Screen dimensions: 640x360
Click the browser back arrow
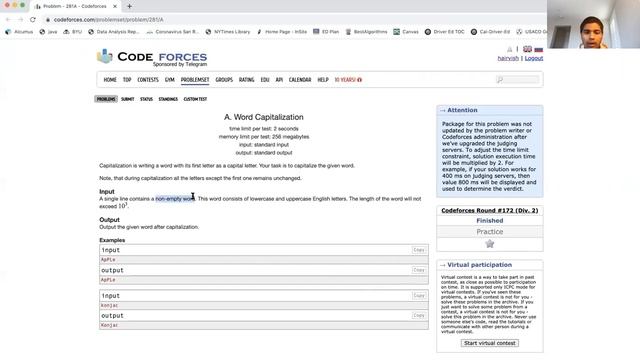point(8,20)
